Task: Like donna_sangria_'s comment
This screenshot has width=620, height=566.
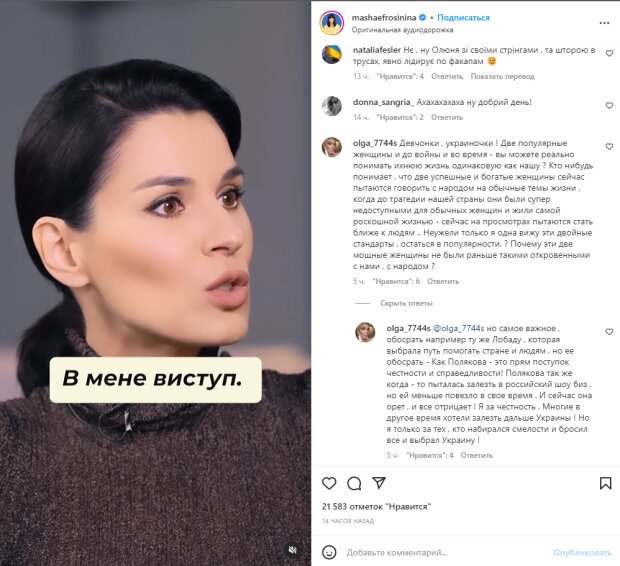Action: tap(609, 106)
